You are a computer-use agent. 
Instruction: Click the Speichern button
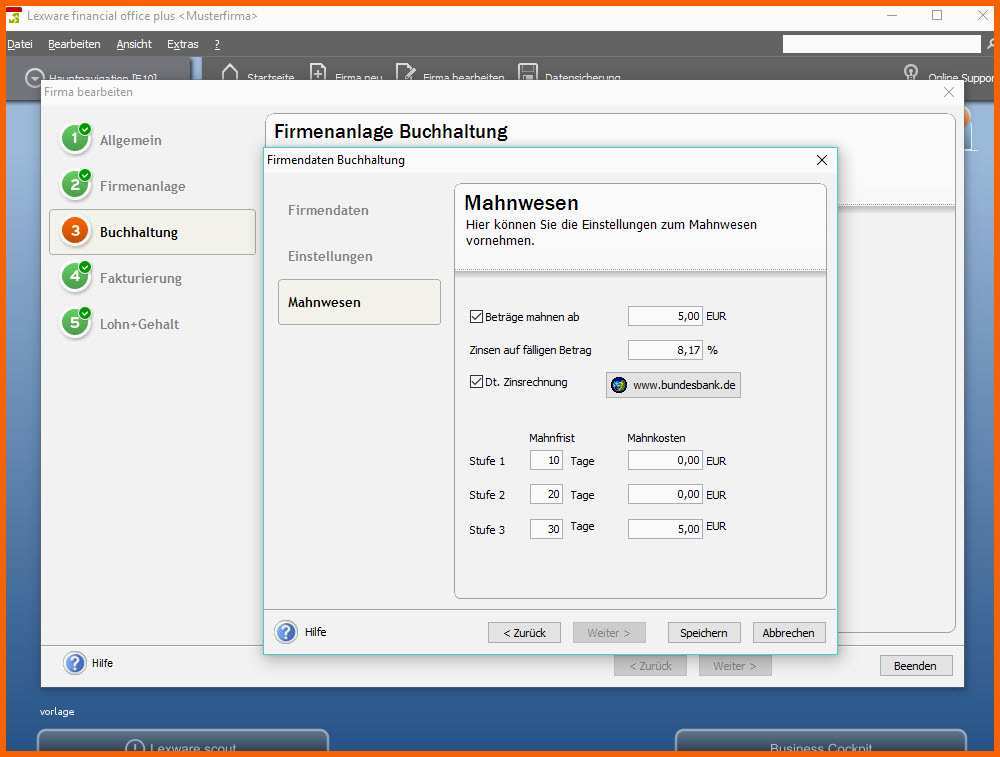click(x=703, y=633)
